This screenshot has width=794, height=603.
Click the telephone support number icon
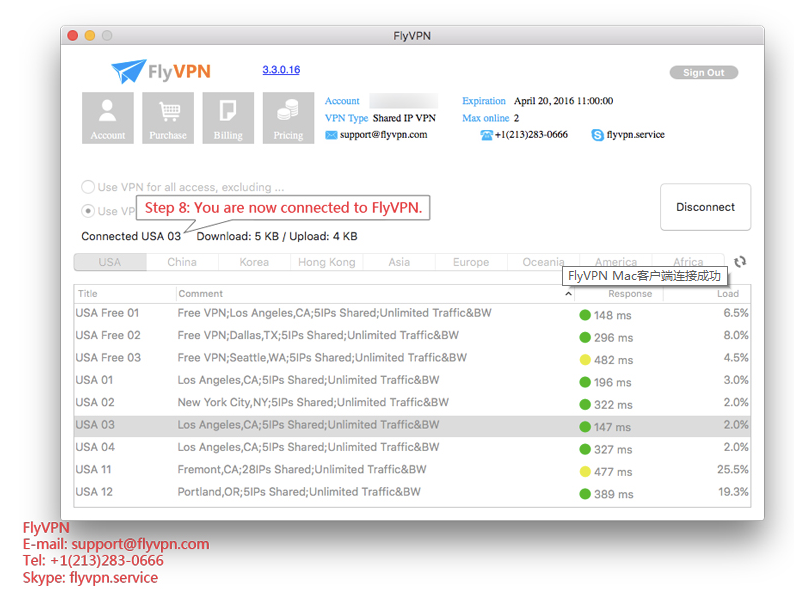(487, 135)
